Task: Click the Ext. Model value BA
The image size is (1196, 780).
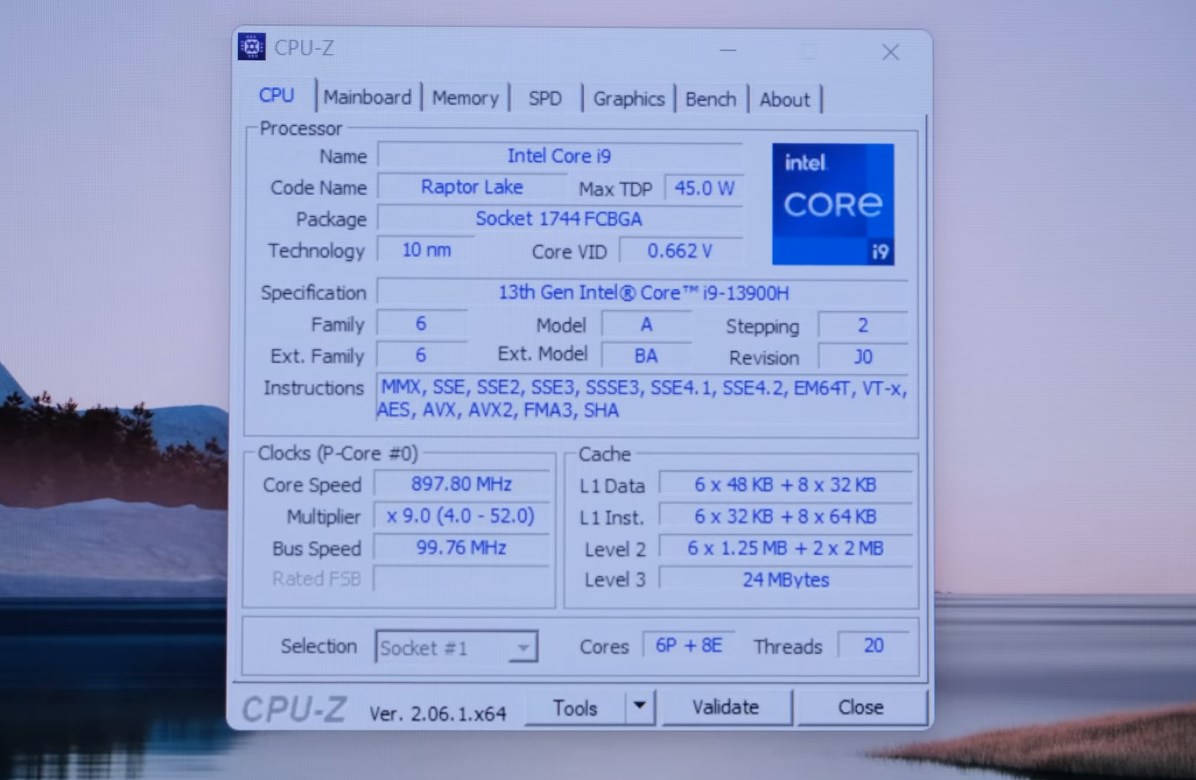Action: (x=646, y=356)
